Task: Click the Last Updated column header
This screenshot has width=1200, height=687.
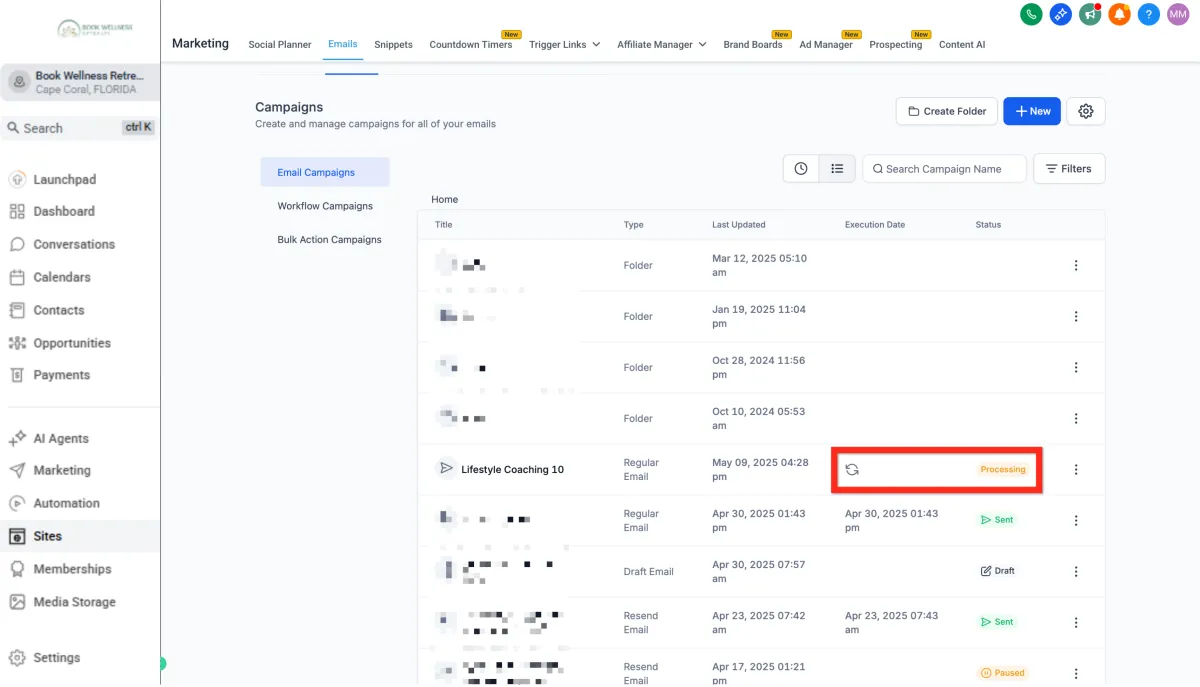Action: tap(739, 225)
